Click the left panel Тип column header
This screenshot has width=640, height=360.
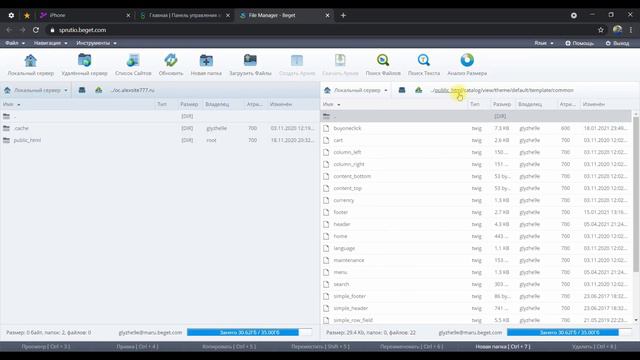(162, 104)
